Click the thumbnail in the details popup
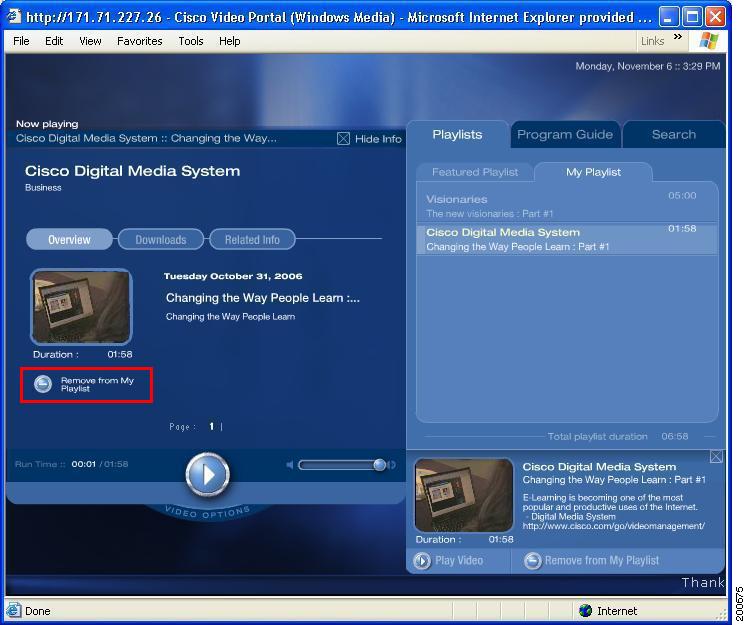This screenshot has height=625, width=745. tap(464, 494)
